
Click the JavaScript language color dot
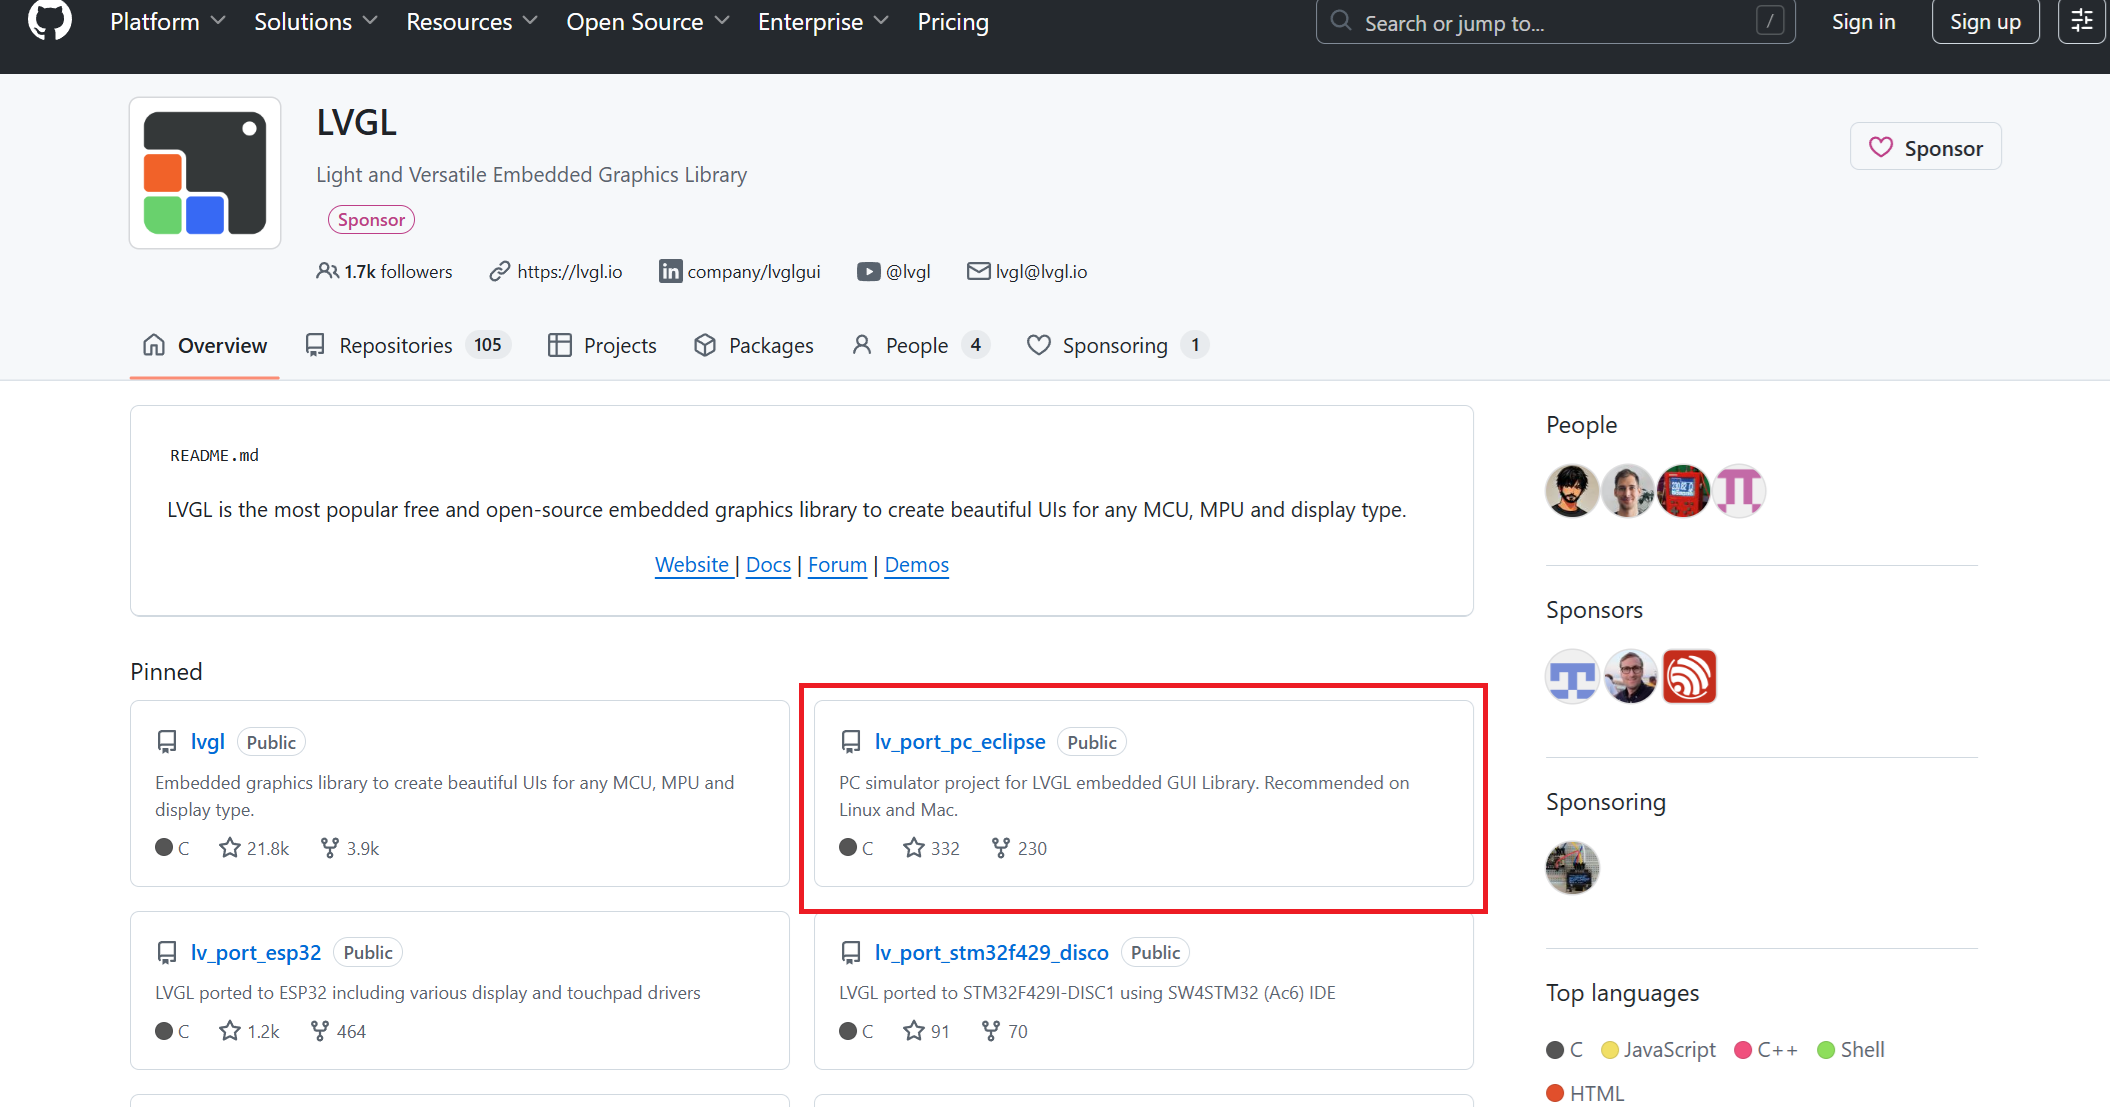(1610, 1049)
